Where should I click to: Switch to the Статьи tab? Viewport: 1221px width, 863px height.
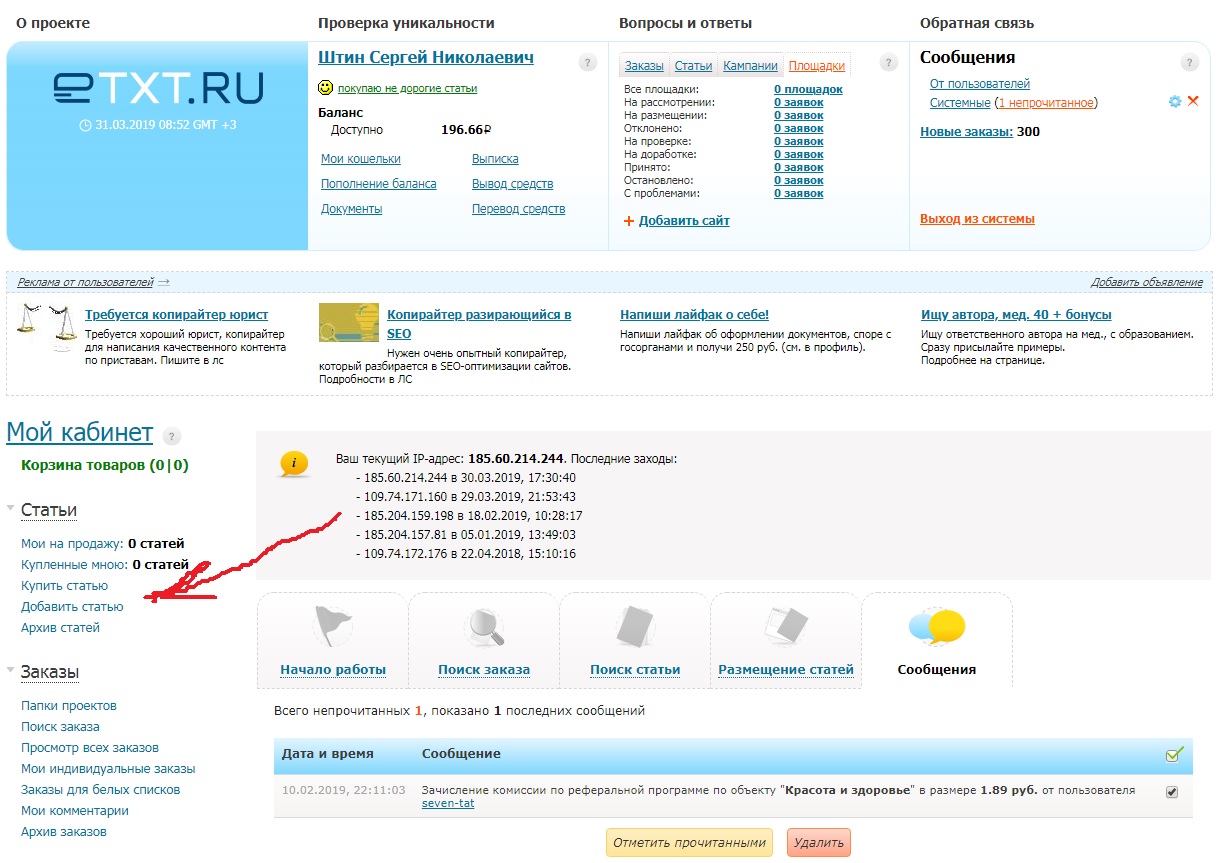[x=693, y=66]
